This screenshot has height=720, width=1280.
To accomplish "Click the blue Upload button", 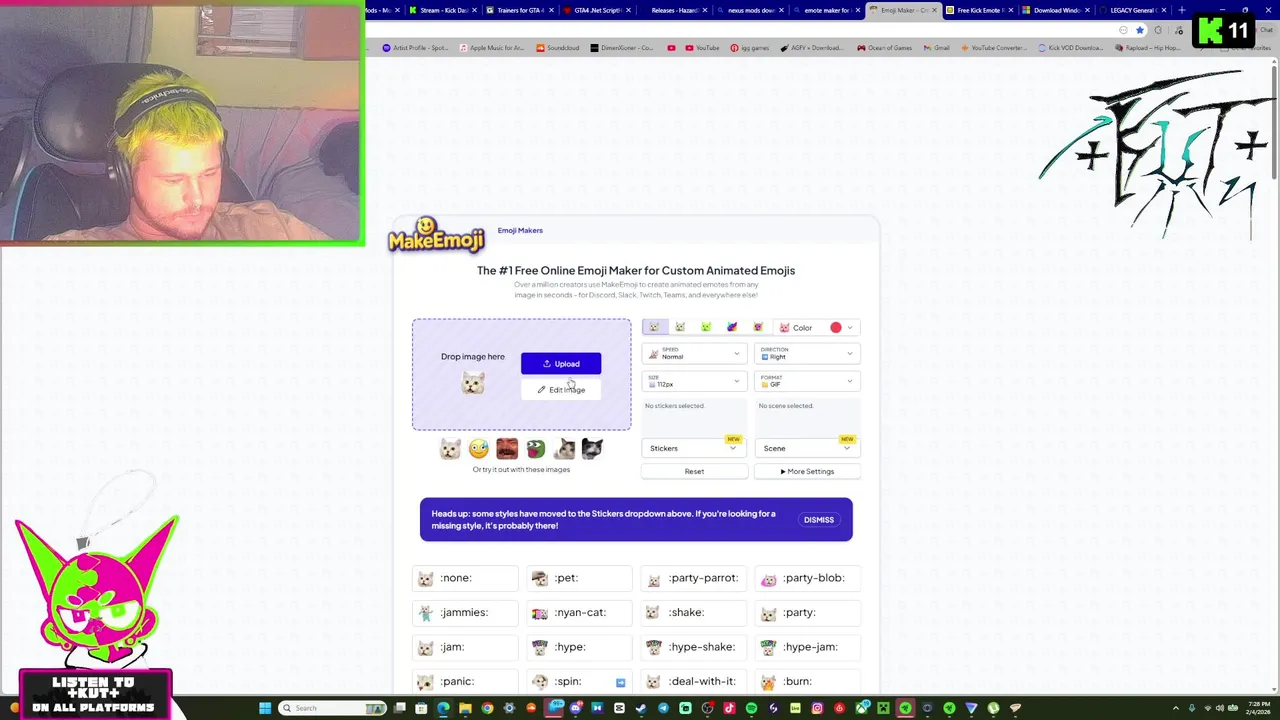I will pos(561,364).
